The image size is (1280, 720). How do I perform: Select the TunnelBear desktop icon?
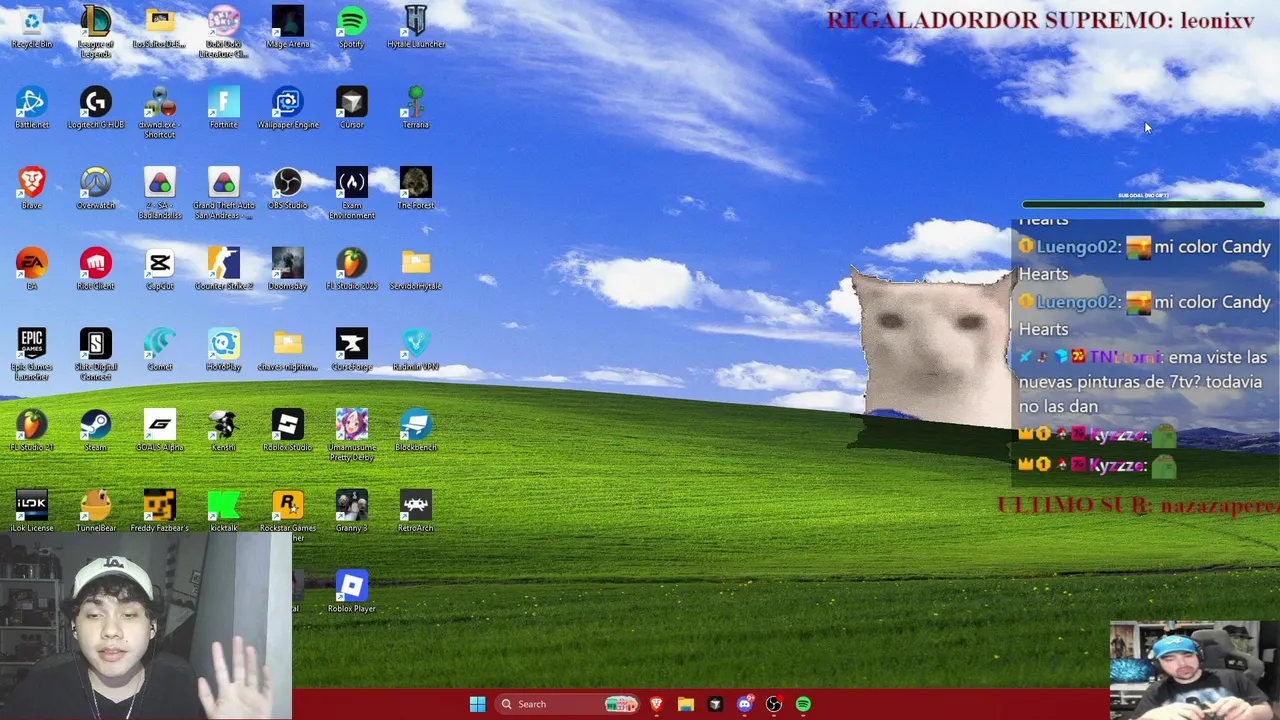click(x=96, y=512)
